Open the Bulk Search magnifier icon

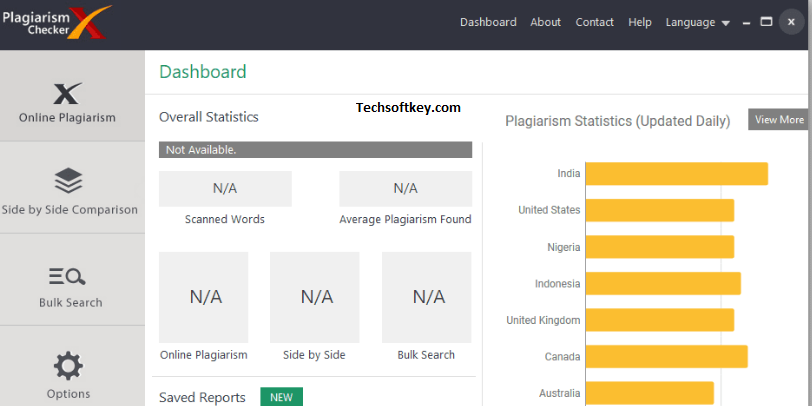tap(67, 277)
